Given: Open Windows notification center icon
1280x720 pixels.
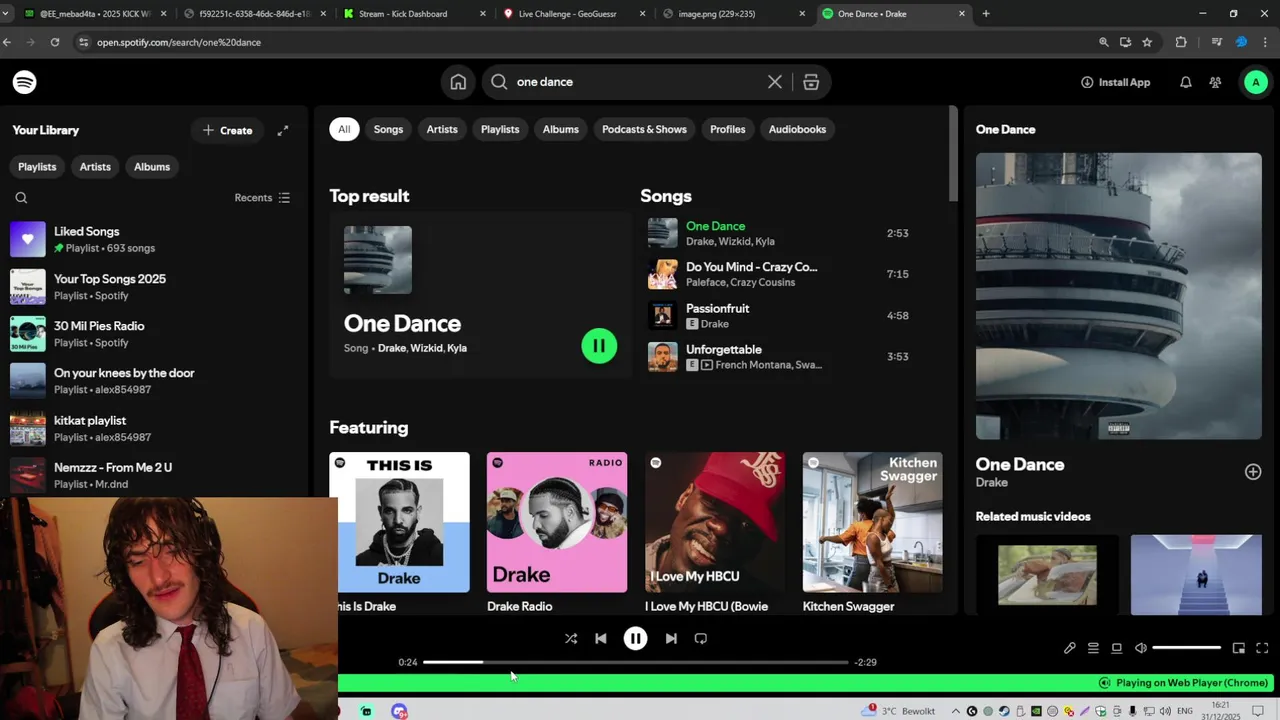Looking at the screenshot, I should pyautogui.click(x=1258, y=711).
